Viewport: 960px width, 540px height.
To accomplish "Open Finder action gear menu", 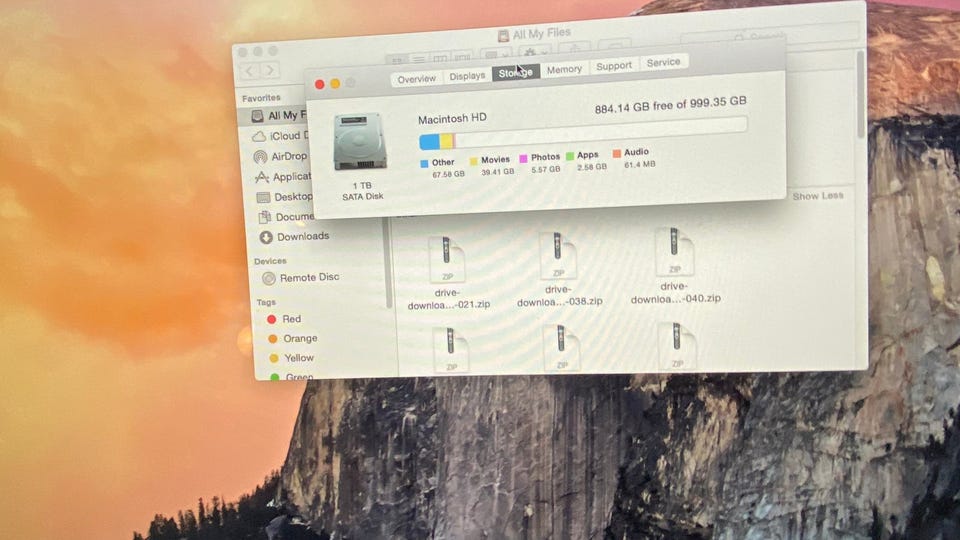I will (534, 52).
